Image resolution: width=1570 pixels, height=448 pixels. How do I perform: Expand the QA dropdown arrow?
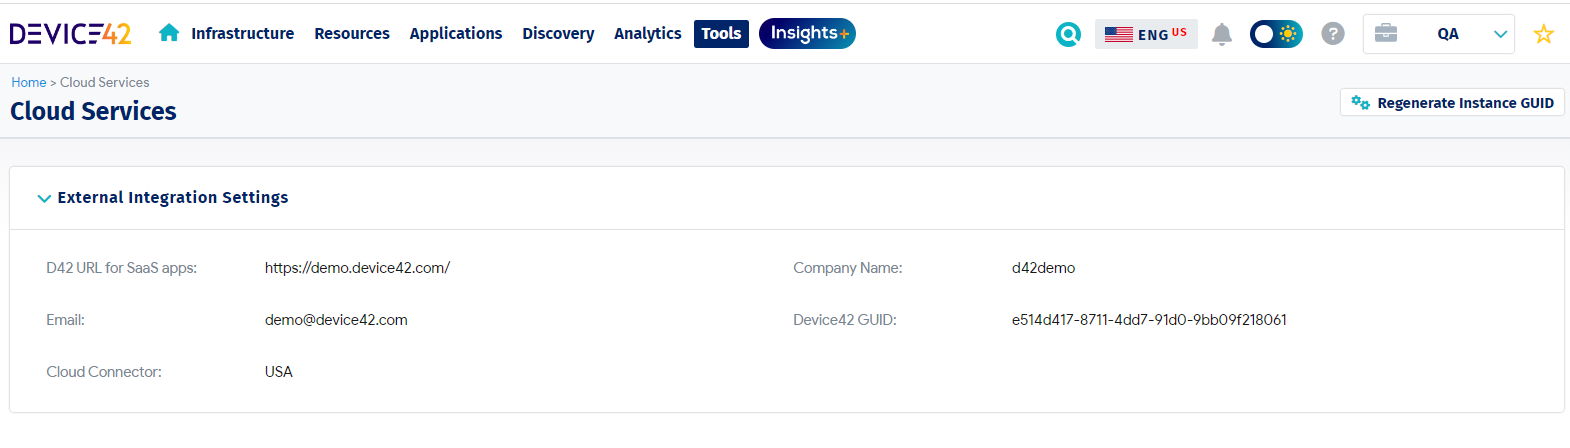[x=1500, y=34]
